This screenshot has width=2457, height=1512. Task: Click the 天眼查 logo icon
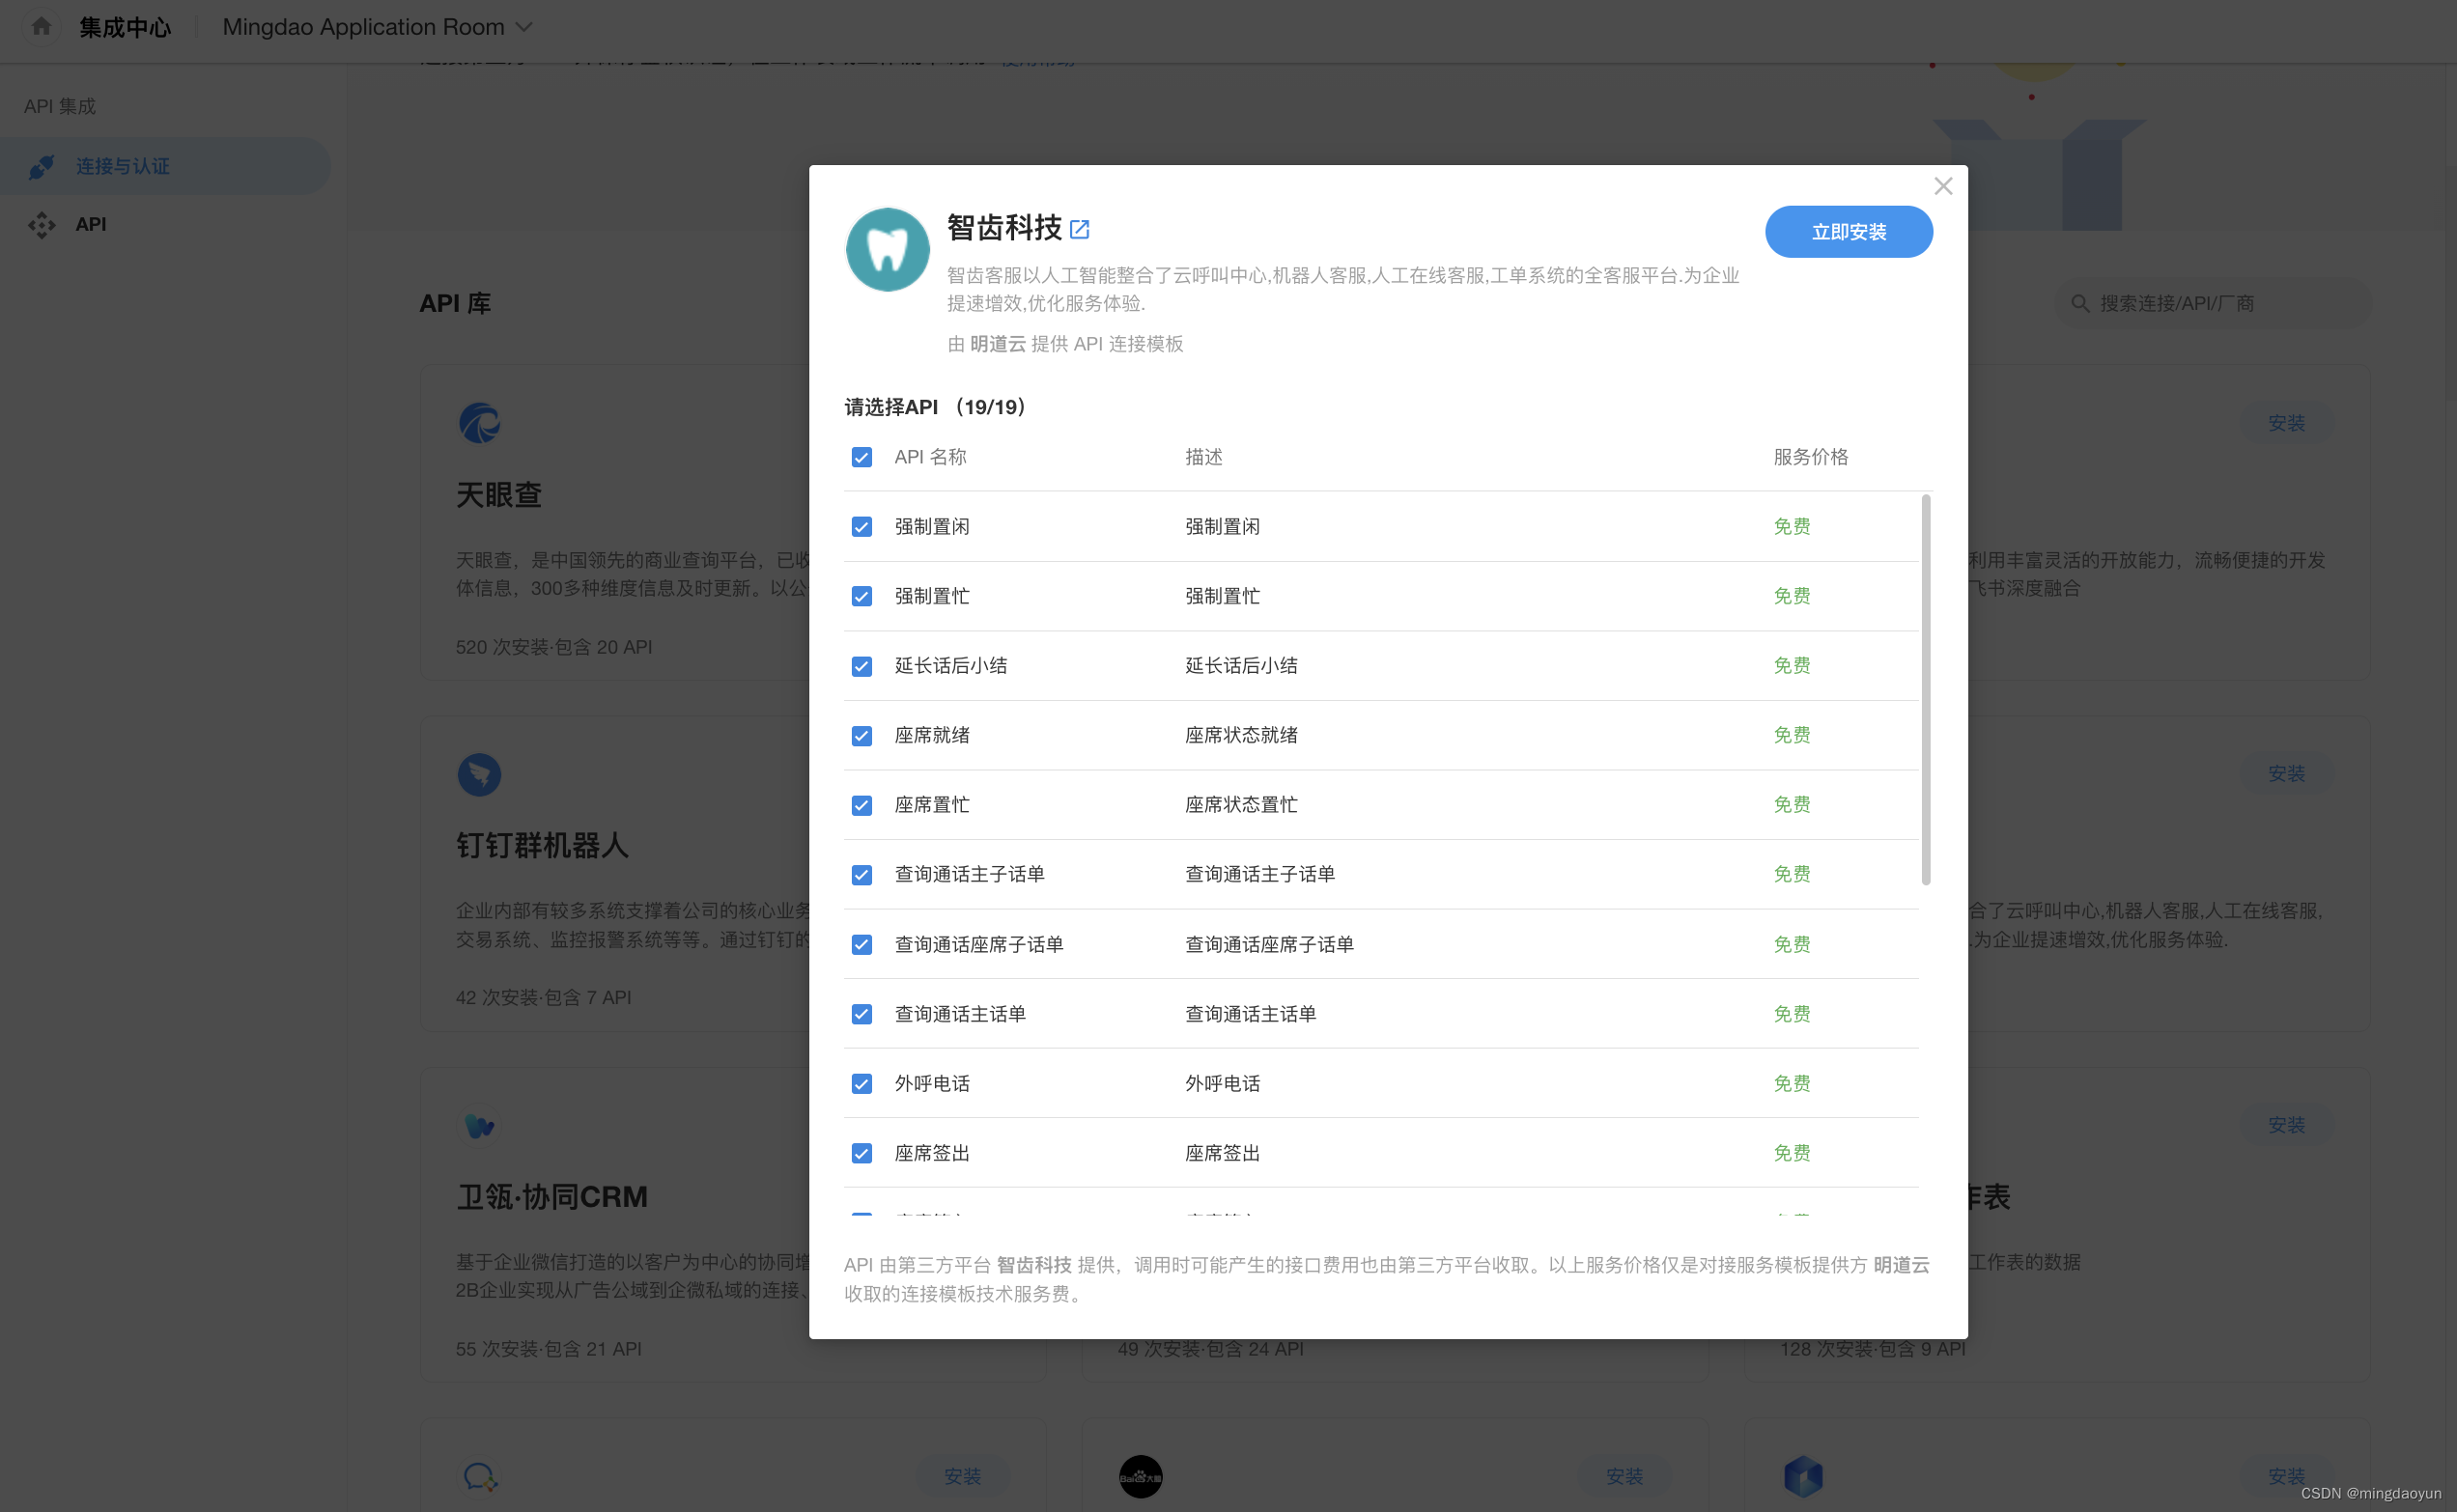click(x=481, y=422)
